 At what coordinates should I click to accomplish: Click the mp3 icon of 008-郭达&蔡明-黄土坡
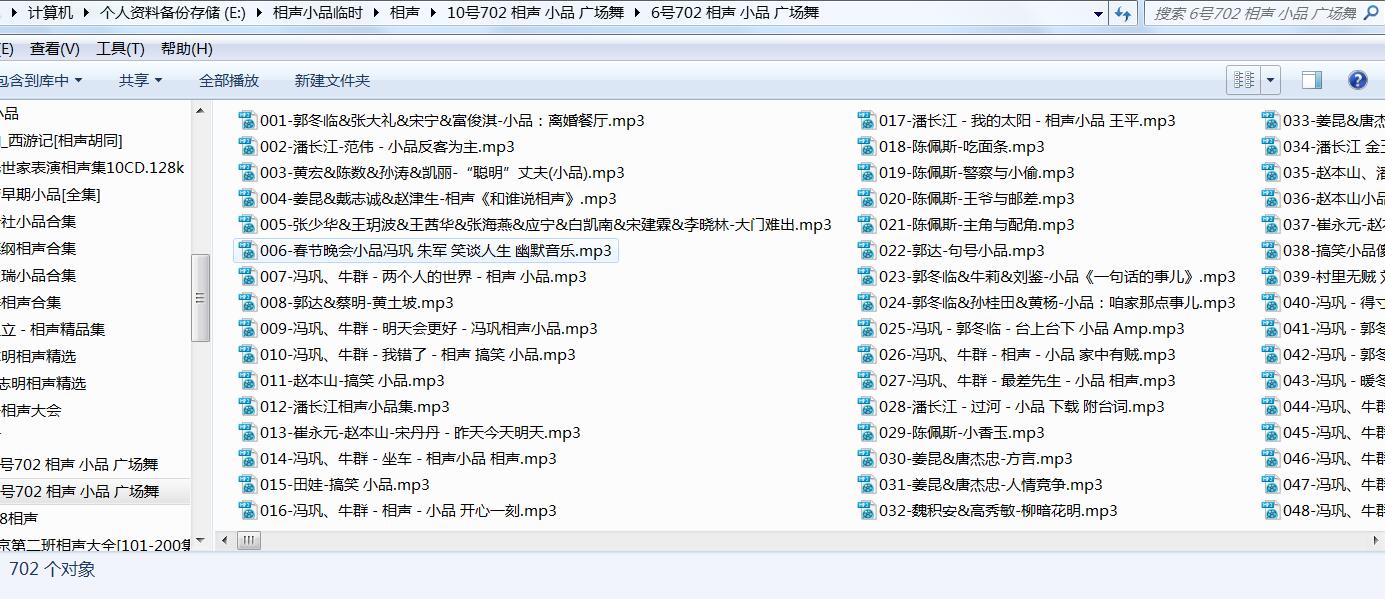click(x=247, y=302)
